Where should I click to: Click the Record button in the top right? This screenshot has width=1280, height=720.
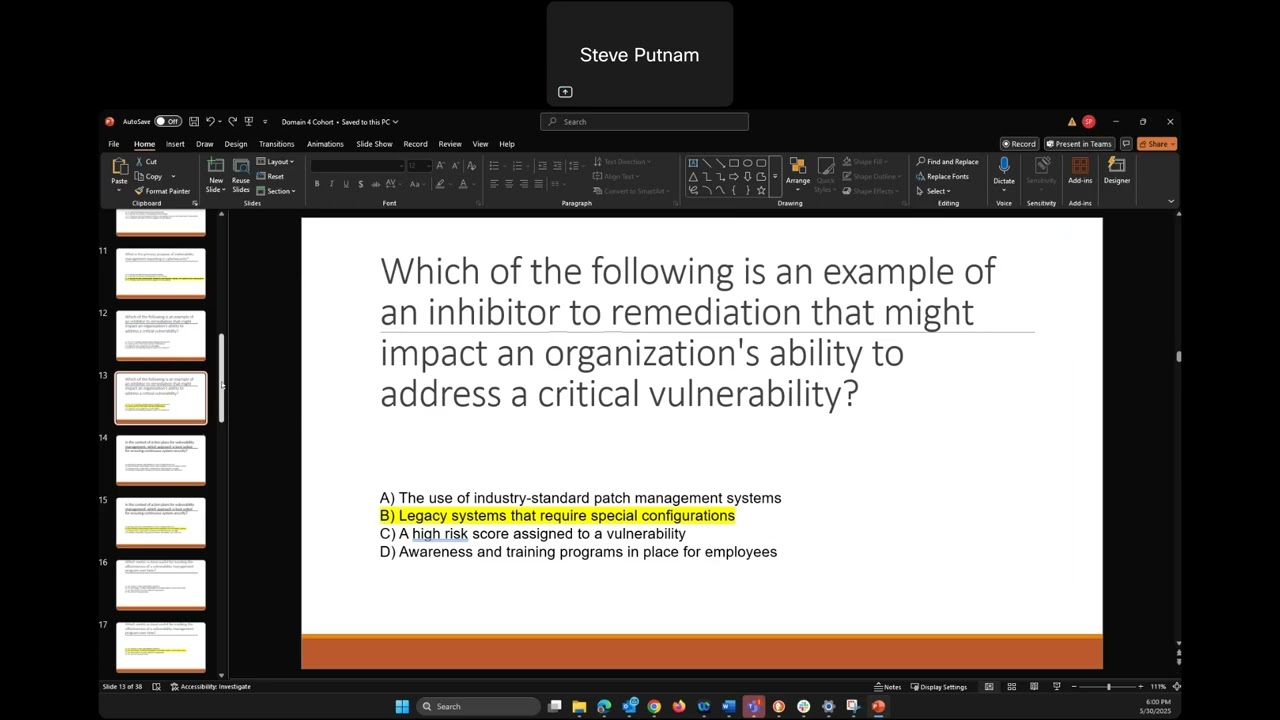[1019, 144]
